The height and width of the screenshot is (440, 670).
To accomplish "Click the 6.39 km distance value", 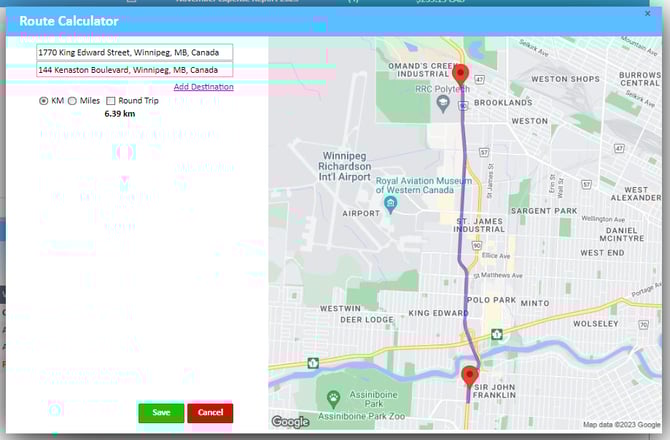I will [x=120, y=114].
